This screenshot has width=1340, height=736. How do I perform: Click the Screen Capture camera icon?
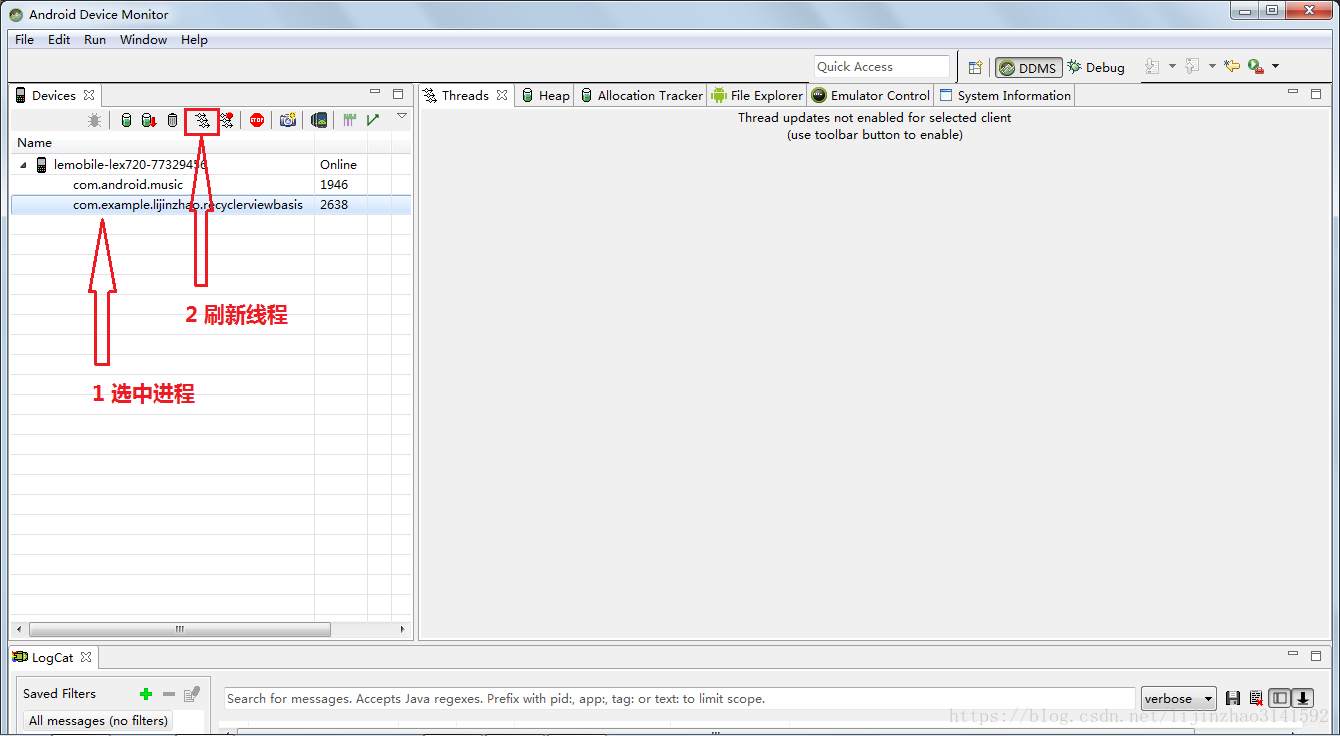[x=288, y=120]
